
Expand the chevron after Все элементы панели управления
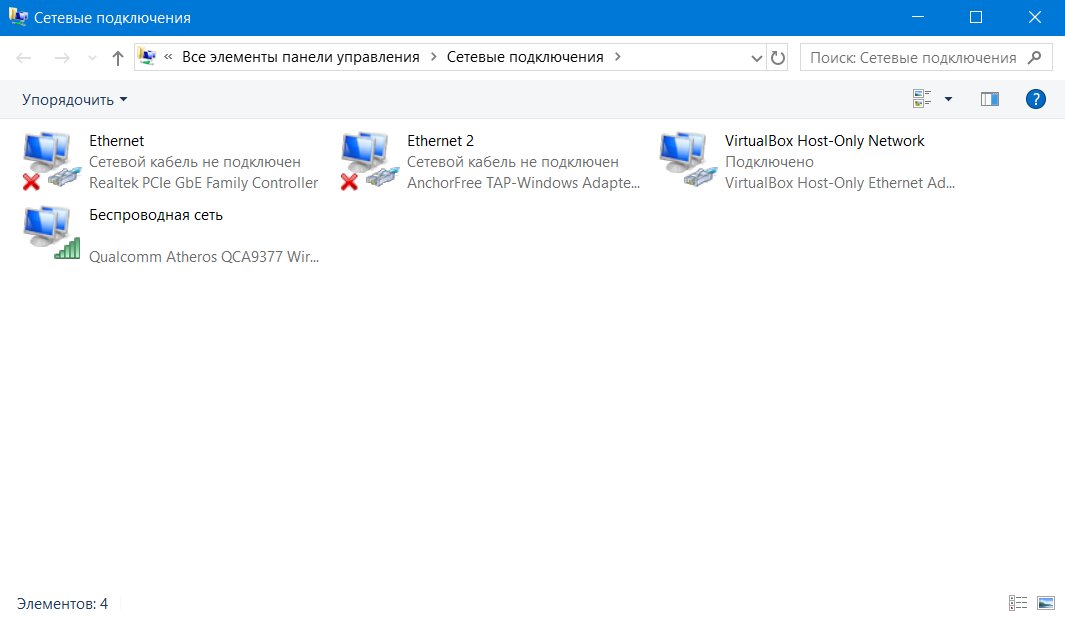[433, 57]
